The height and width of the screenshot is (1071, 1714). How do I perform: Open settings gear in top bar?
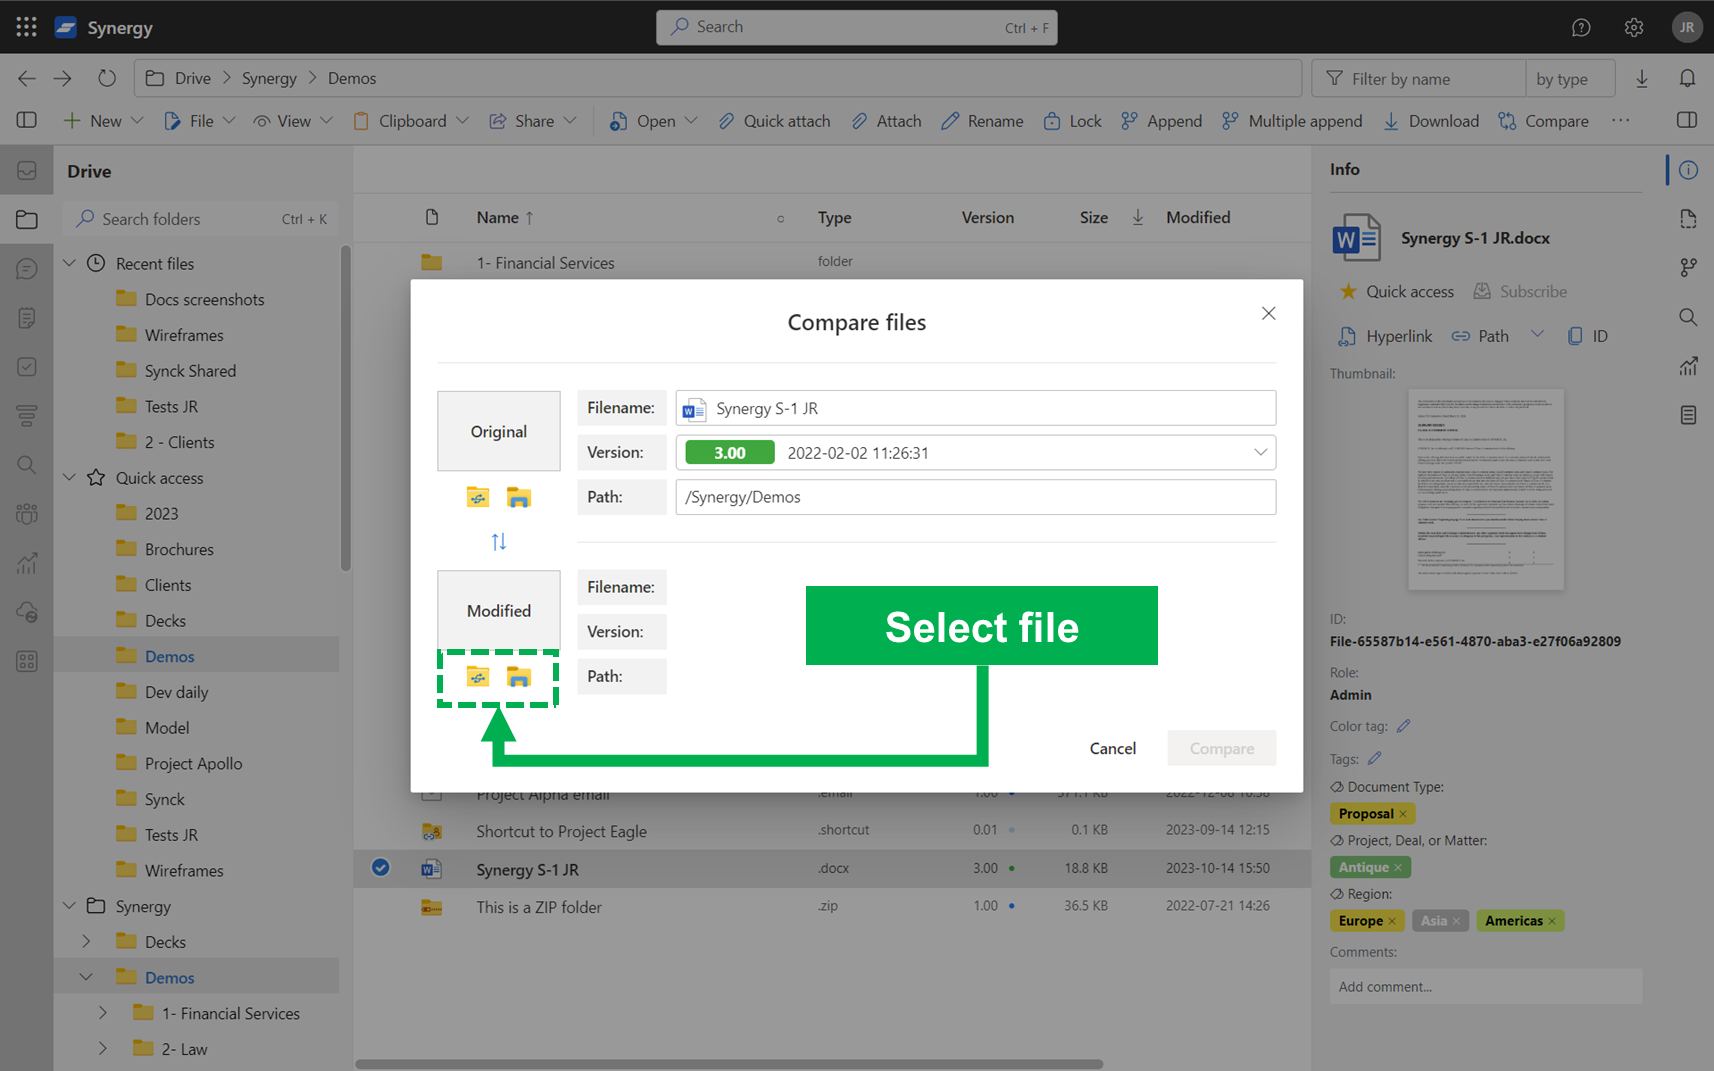tap(1634, 27)
